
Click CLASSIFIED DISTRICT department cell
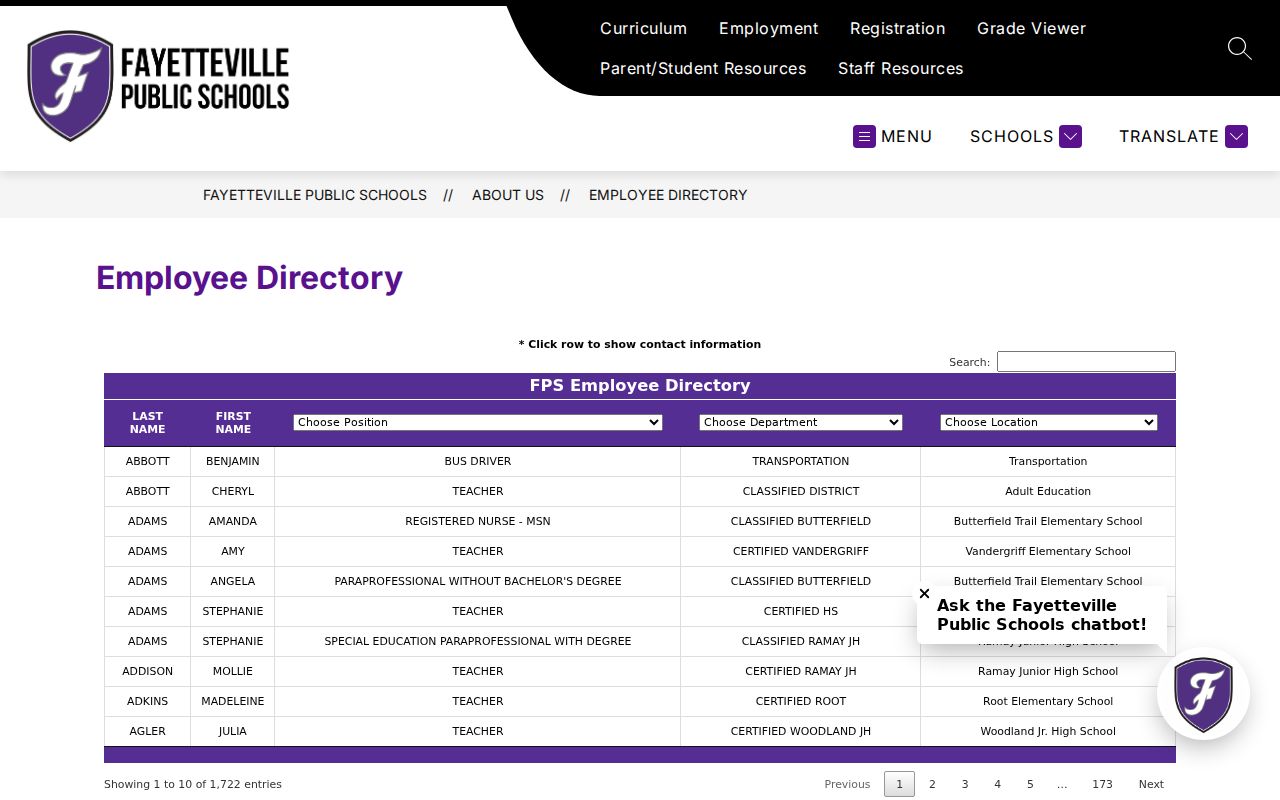[x=801, y=491]
